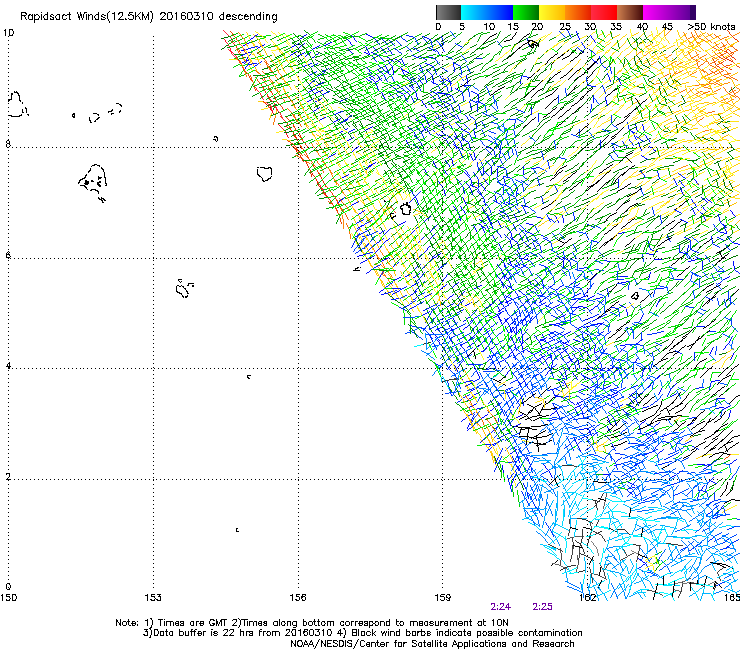Screen dimensions: 740x650
Task: Click the longitude label "156"
Action: [x=298, y=598]
